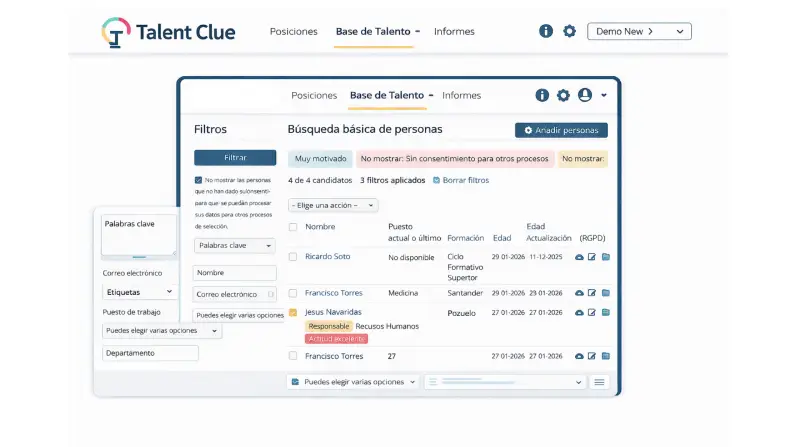The image size is (800, 447).
Task: Tick the checkbox for Francisco Torres with Medicina
Action: (x=293, y=293)
